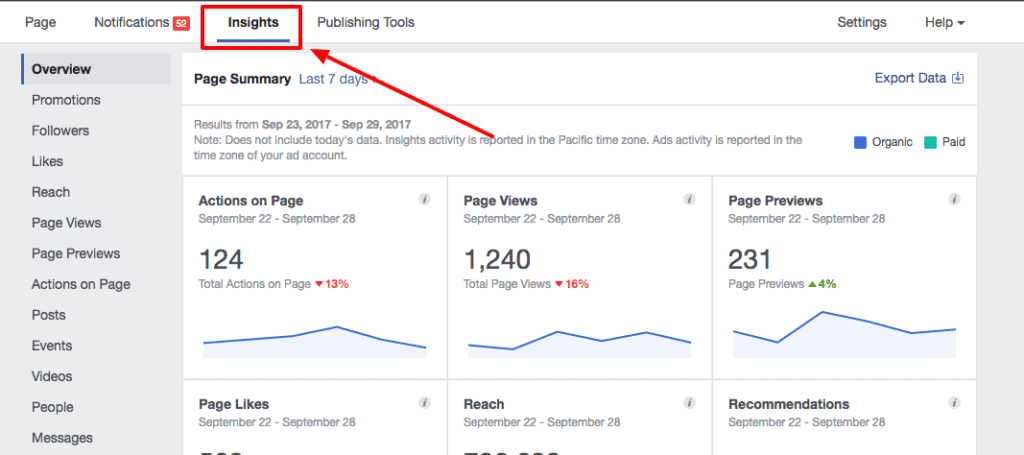Image resolution: width=1024 pixels, height=455 pixels.
Task: Click the red 13% decrease indicator
Action: pyautogui.click(x=332, y=284)
